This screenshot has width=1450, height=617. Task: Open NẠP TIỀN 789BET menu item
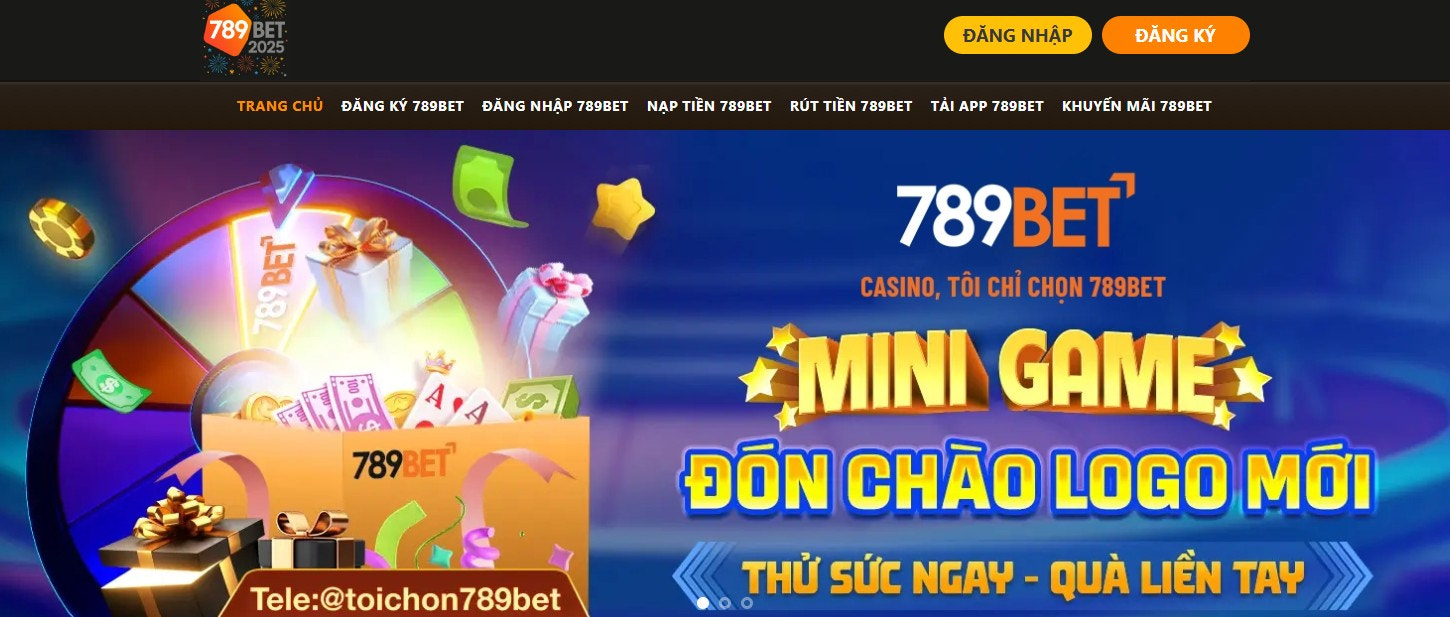pos(709,106)
